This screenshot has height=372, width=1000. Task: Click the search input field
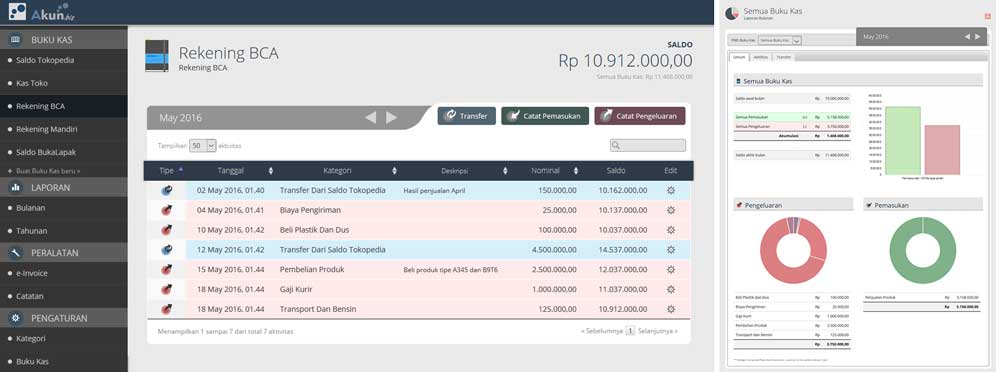pyautogui.click(x=648, y=145)
